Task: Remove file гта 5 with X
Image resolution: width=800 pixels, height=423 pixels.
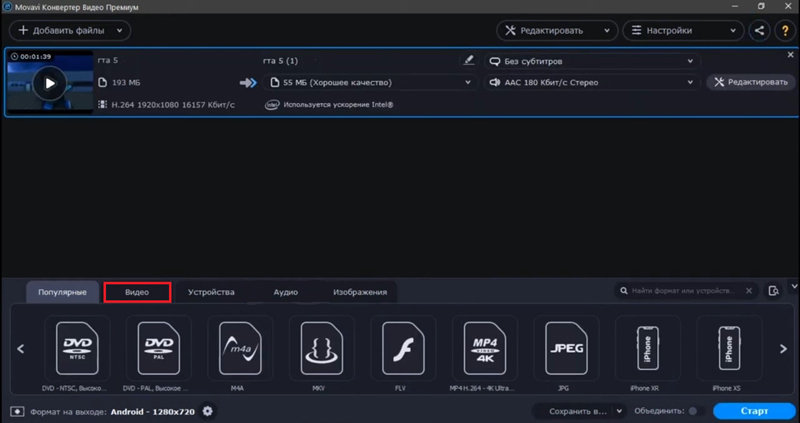Action: (790, 55)
